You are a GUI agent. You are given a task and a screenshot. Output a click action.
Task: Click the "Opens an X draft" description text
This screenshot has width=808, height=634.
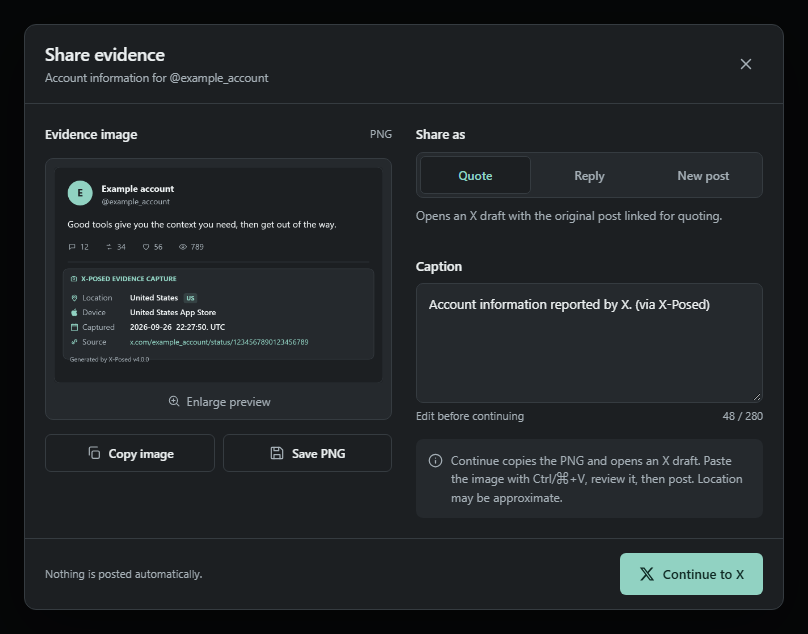pyautogui.click(x=569, y=216)
